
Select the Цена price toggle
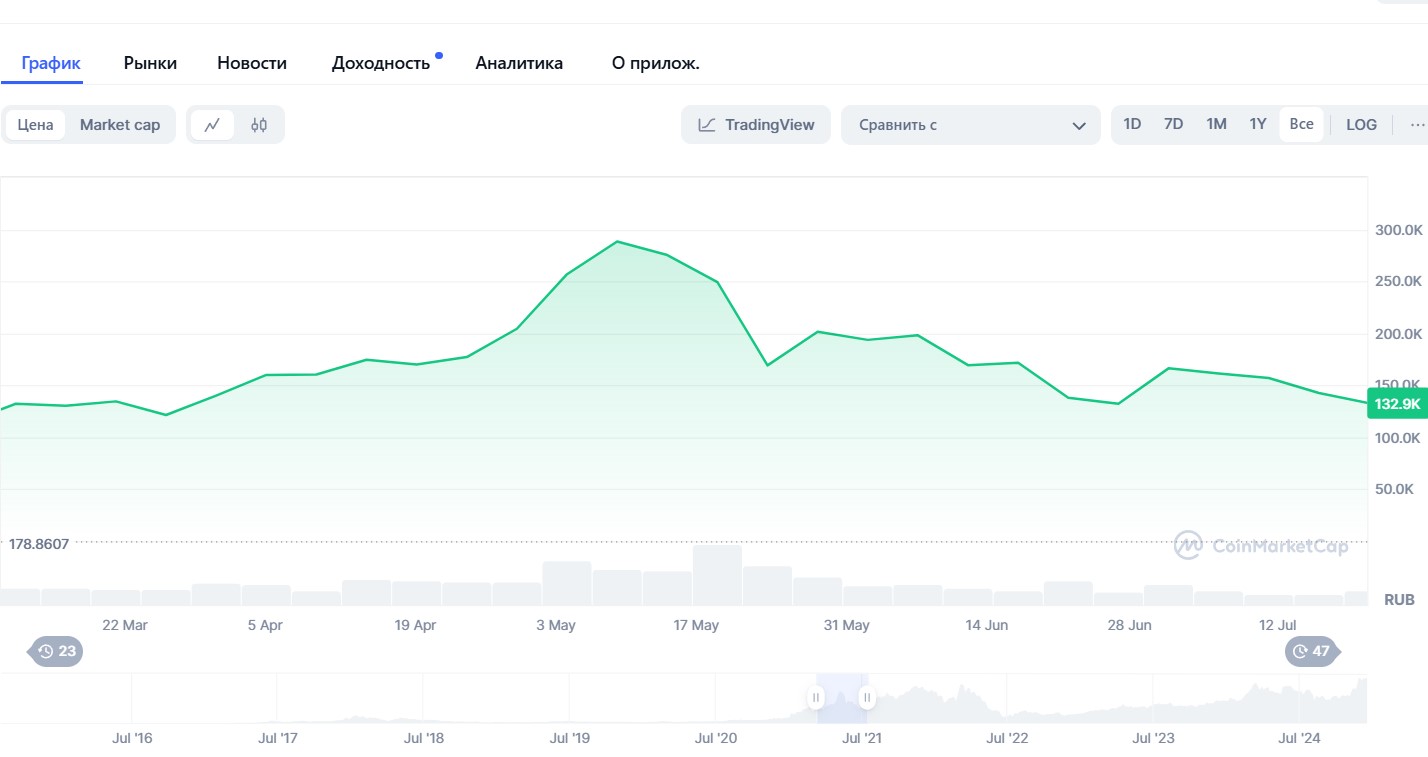click(x=36, y=125)
